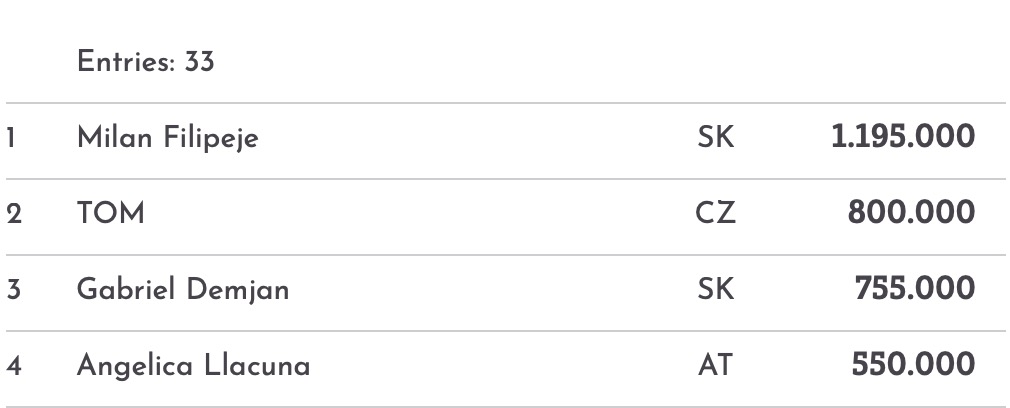Image resolution: width=1010 pixels, height=408 pixels.
Task: Click rank number 2 in the list
Action: [x=13, y=214]
